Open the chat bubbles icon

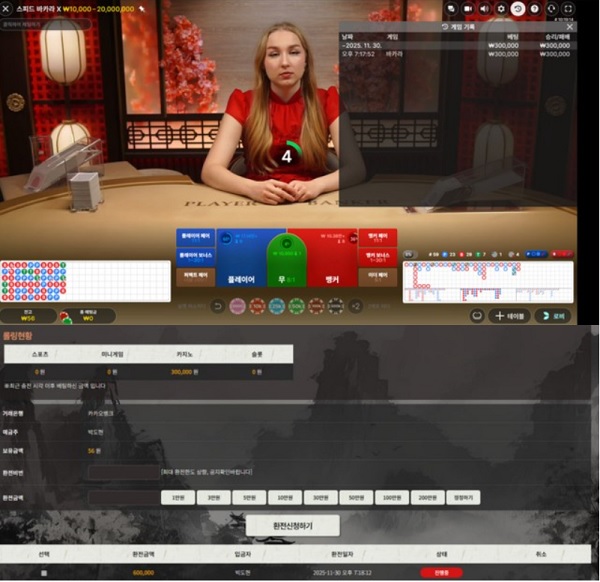coord(451,8)
